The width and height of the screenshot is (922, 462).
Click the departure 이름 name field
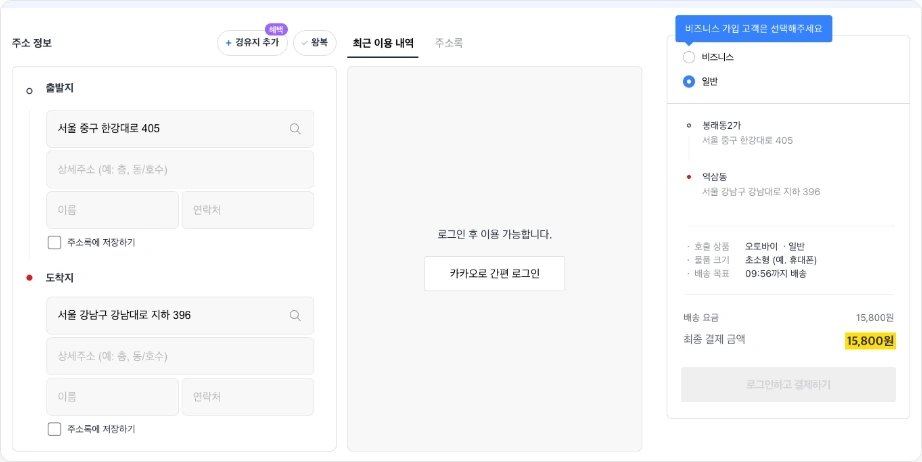(x=112, y=210)
